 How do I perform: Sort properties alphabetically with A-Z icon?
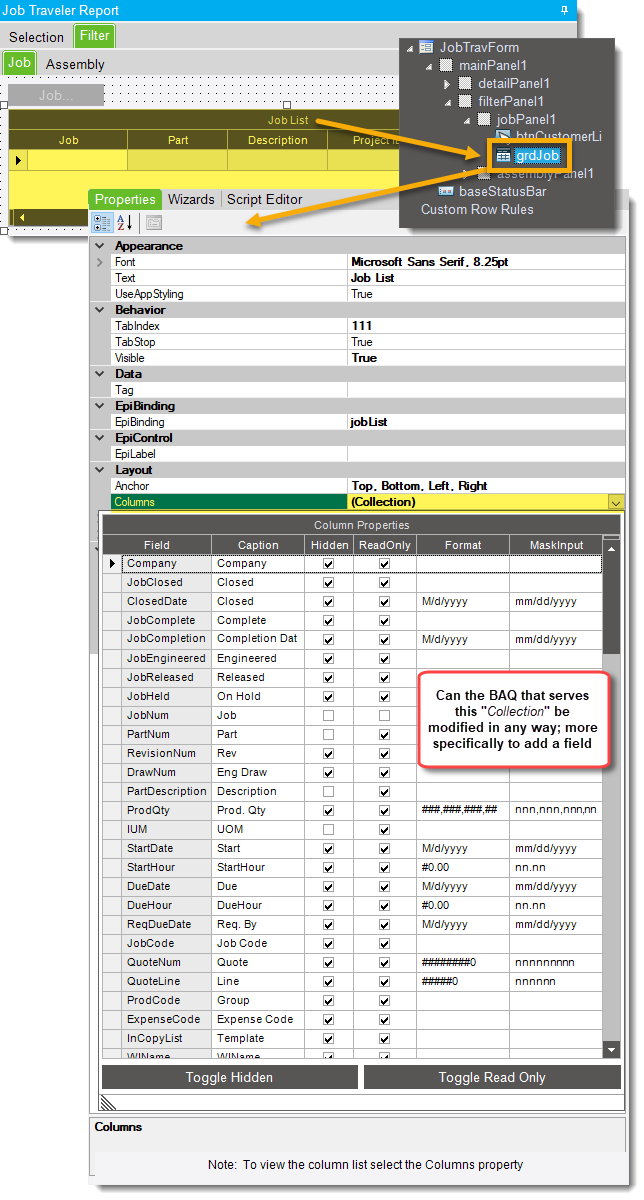click(x=126, y=223)
